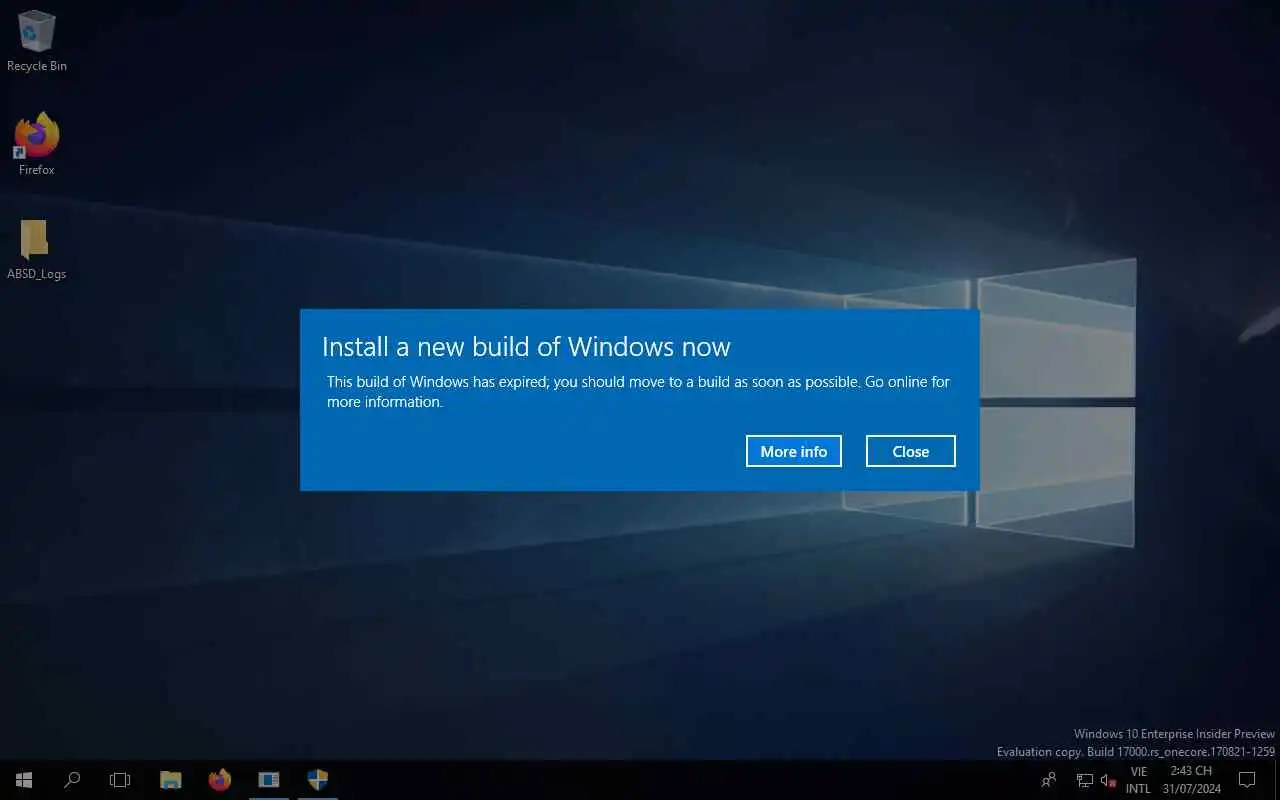Switch to the blue window app on taskbar

coord(269,780)
